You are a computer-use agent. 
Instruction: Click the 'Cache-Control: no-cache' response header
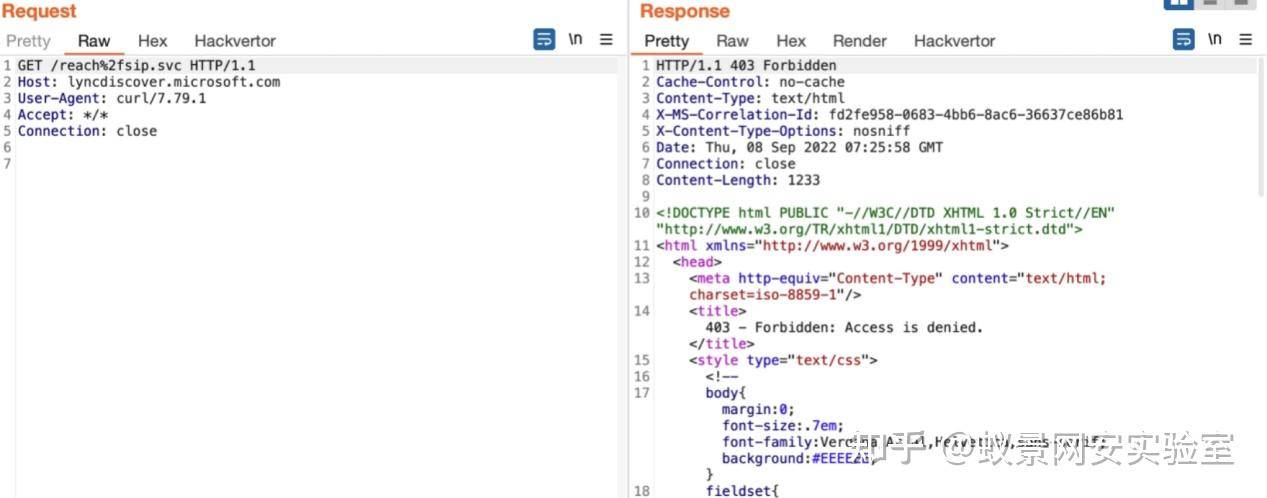(750, 82)
